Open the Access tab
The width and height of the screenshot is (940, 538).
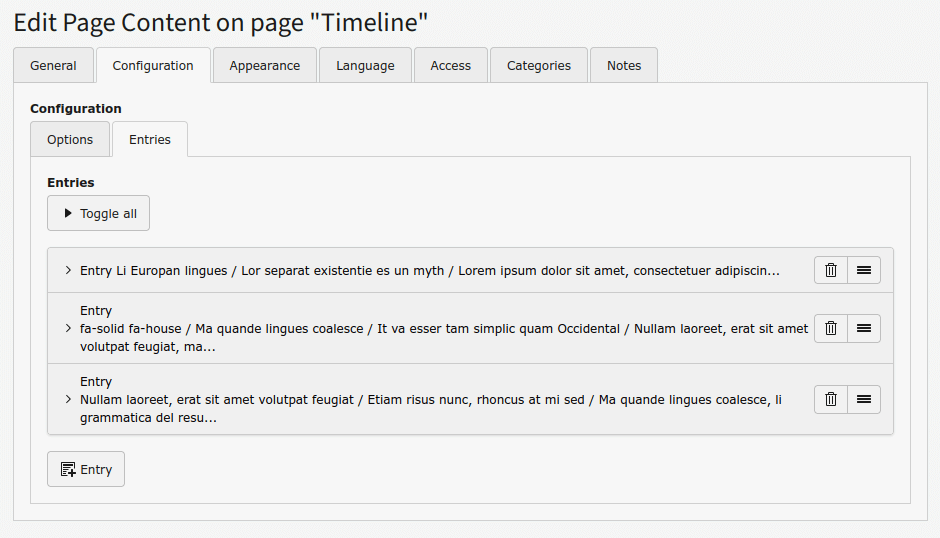click(x=450, y=66)
